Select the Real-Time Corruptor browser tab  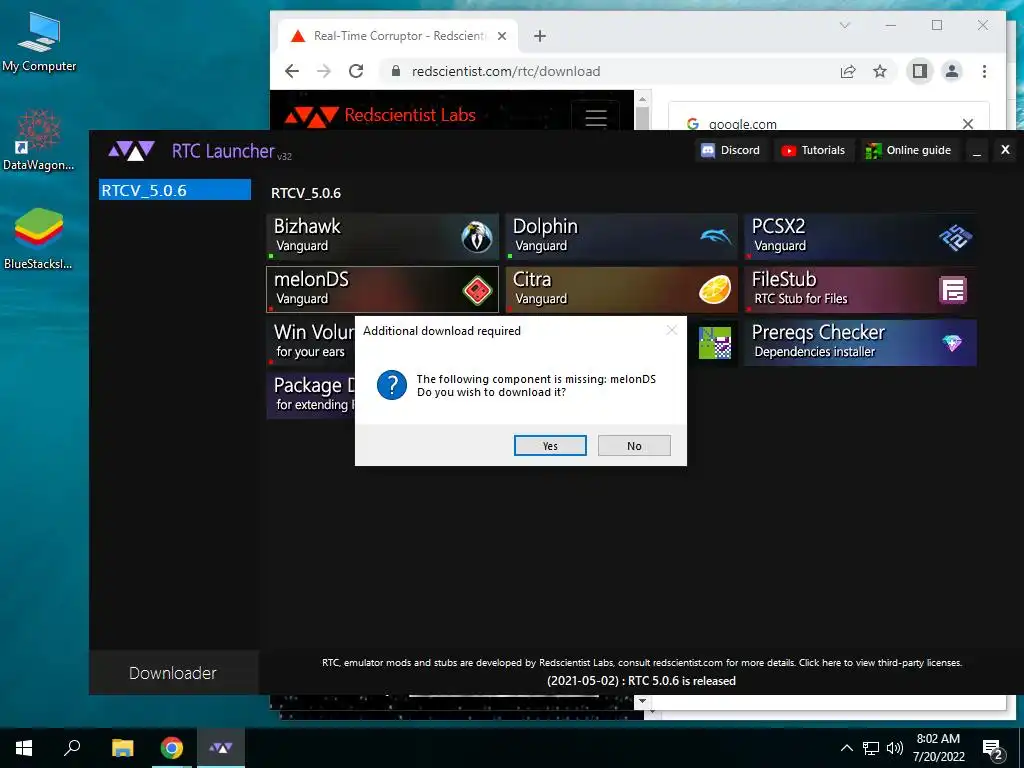(398, 36)
